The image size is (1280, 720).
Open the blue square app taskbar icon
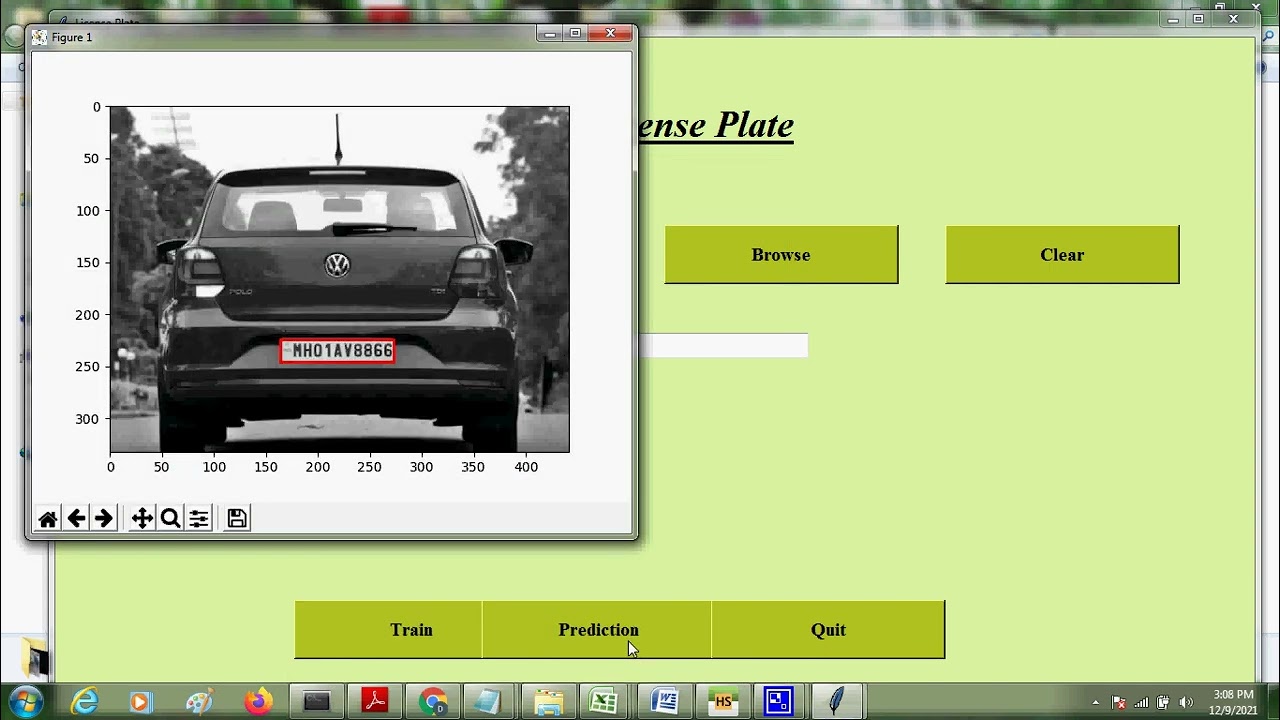779,702
